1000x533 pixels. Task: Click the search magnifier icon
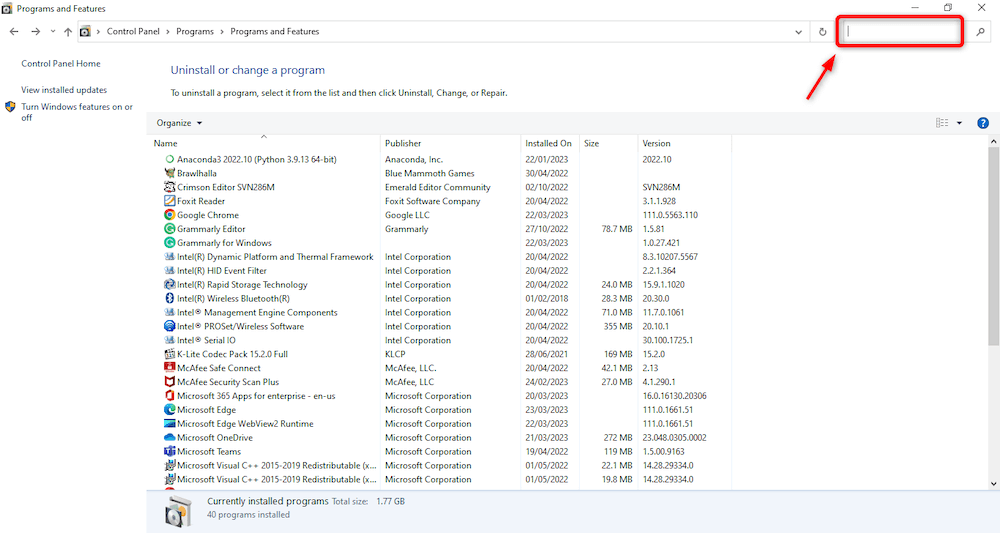(x=980, y=32)
